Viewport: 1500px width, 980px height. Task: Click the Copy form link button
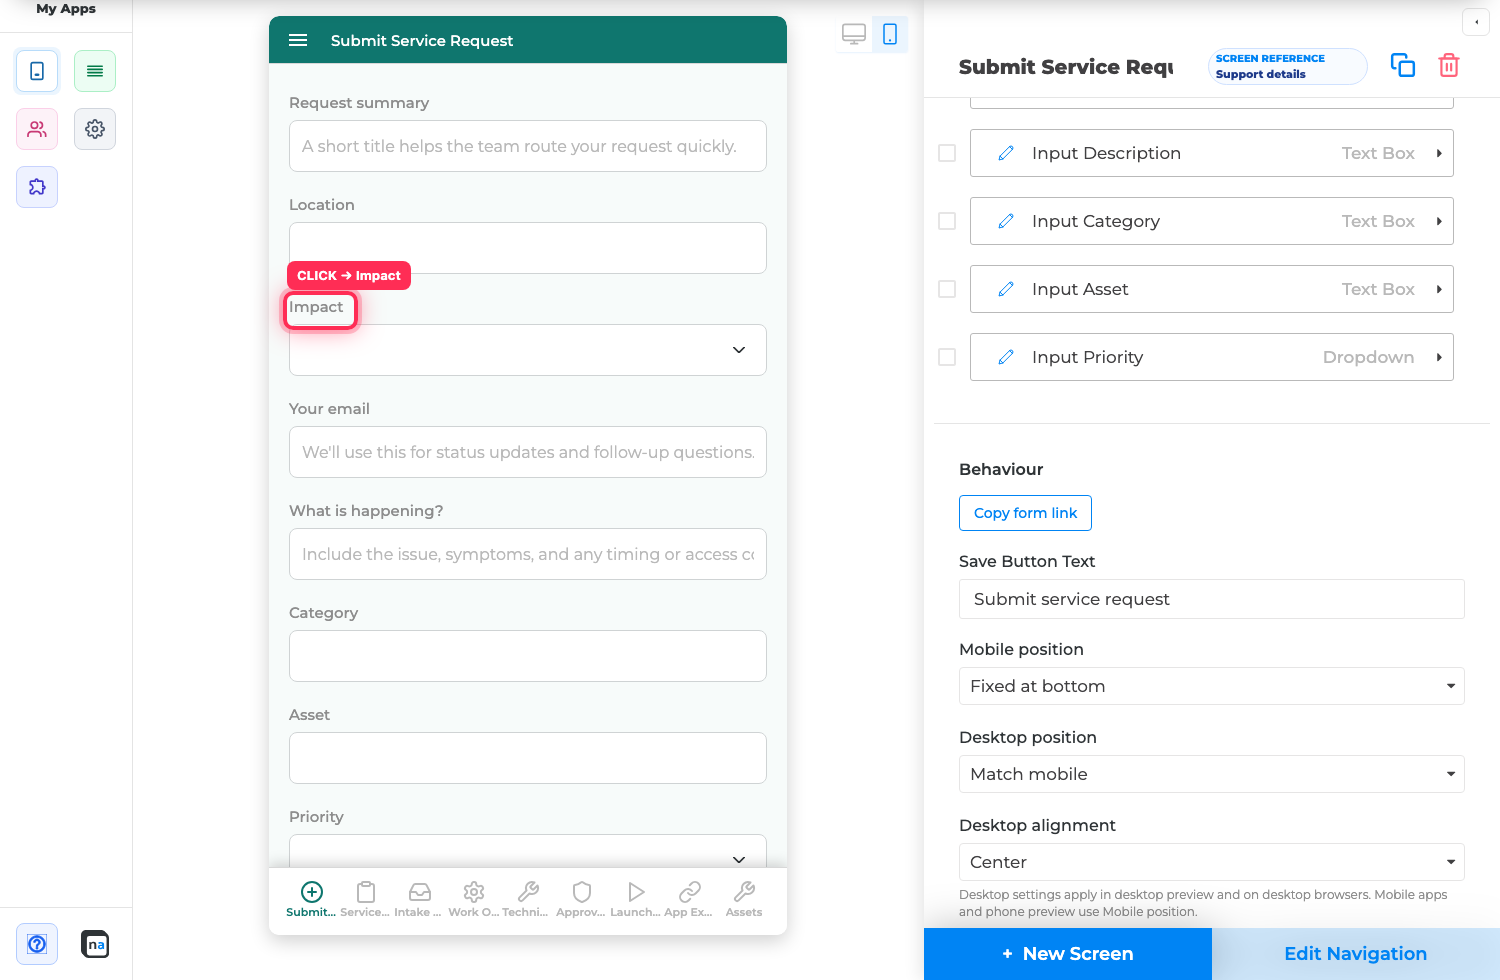(x=1025, y=513)
